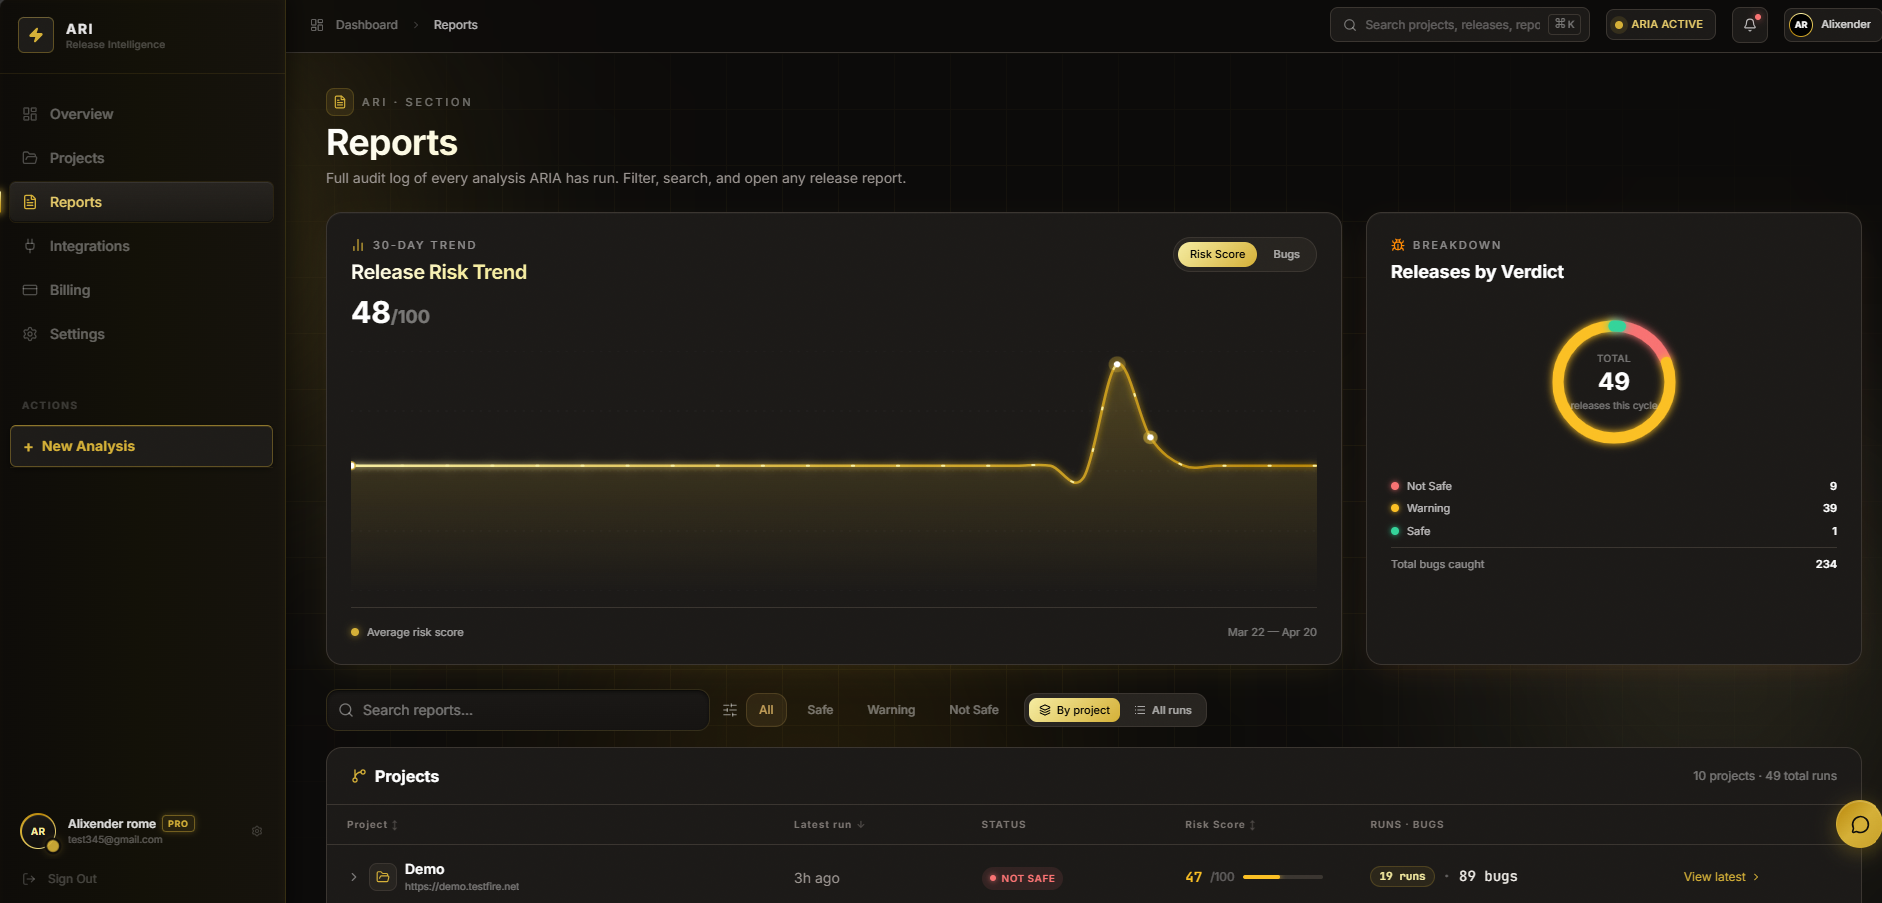The width and height of the screenshot is (1882, 903).
Task: Click the Projects branch icon
Action: coord(359,776)
